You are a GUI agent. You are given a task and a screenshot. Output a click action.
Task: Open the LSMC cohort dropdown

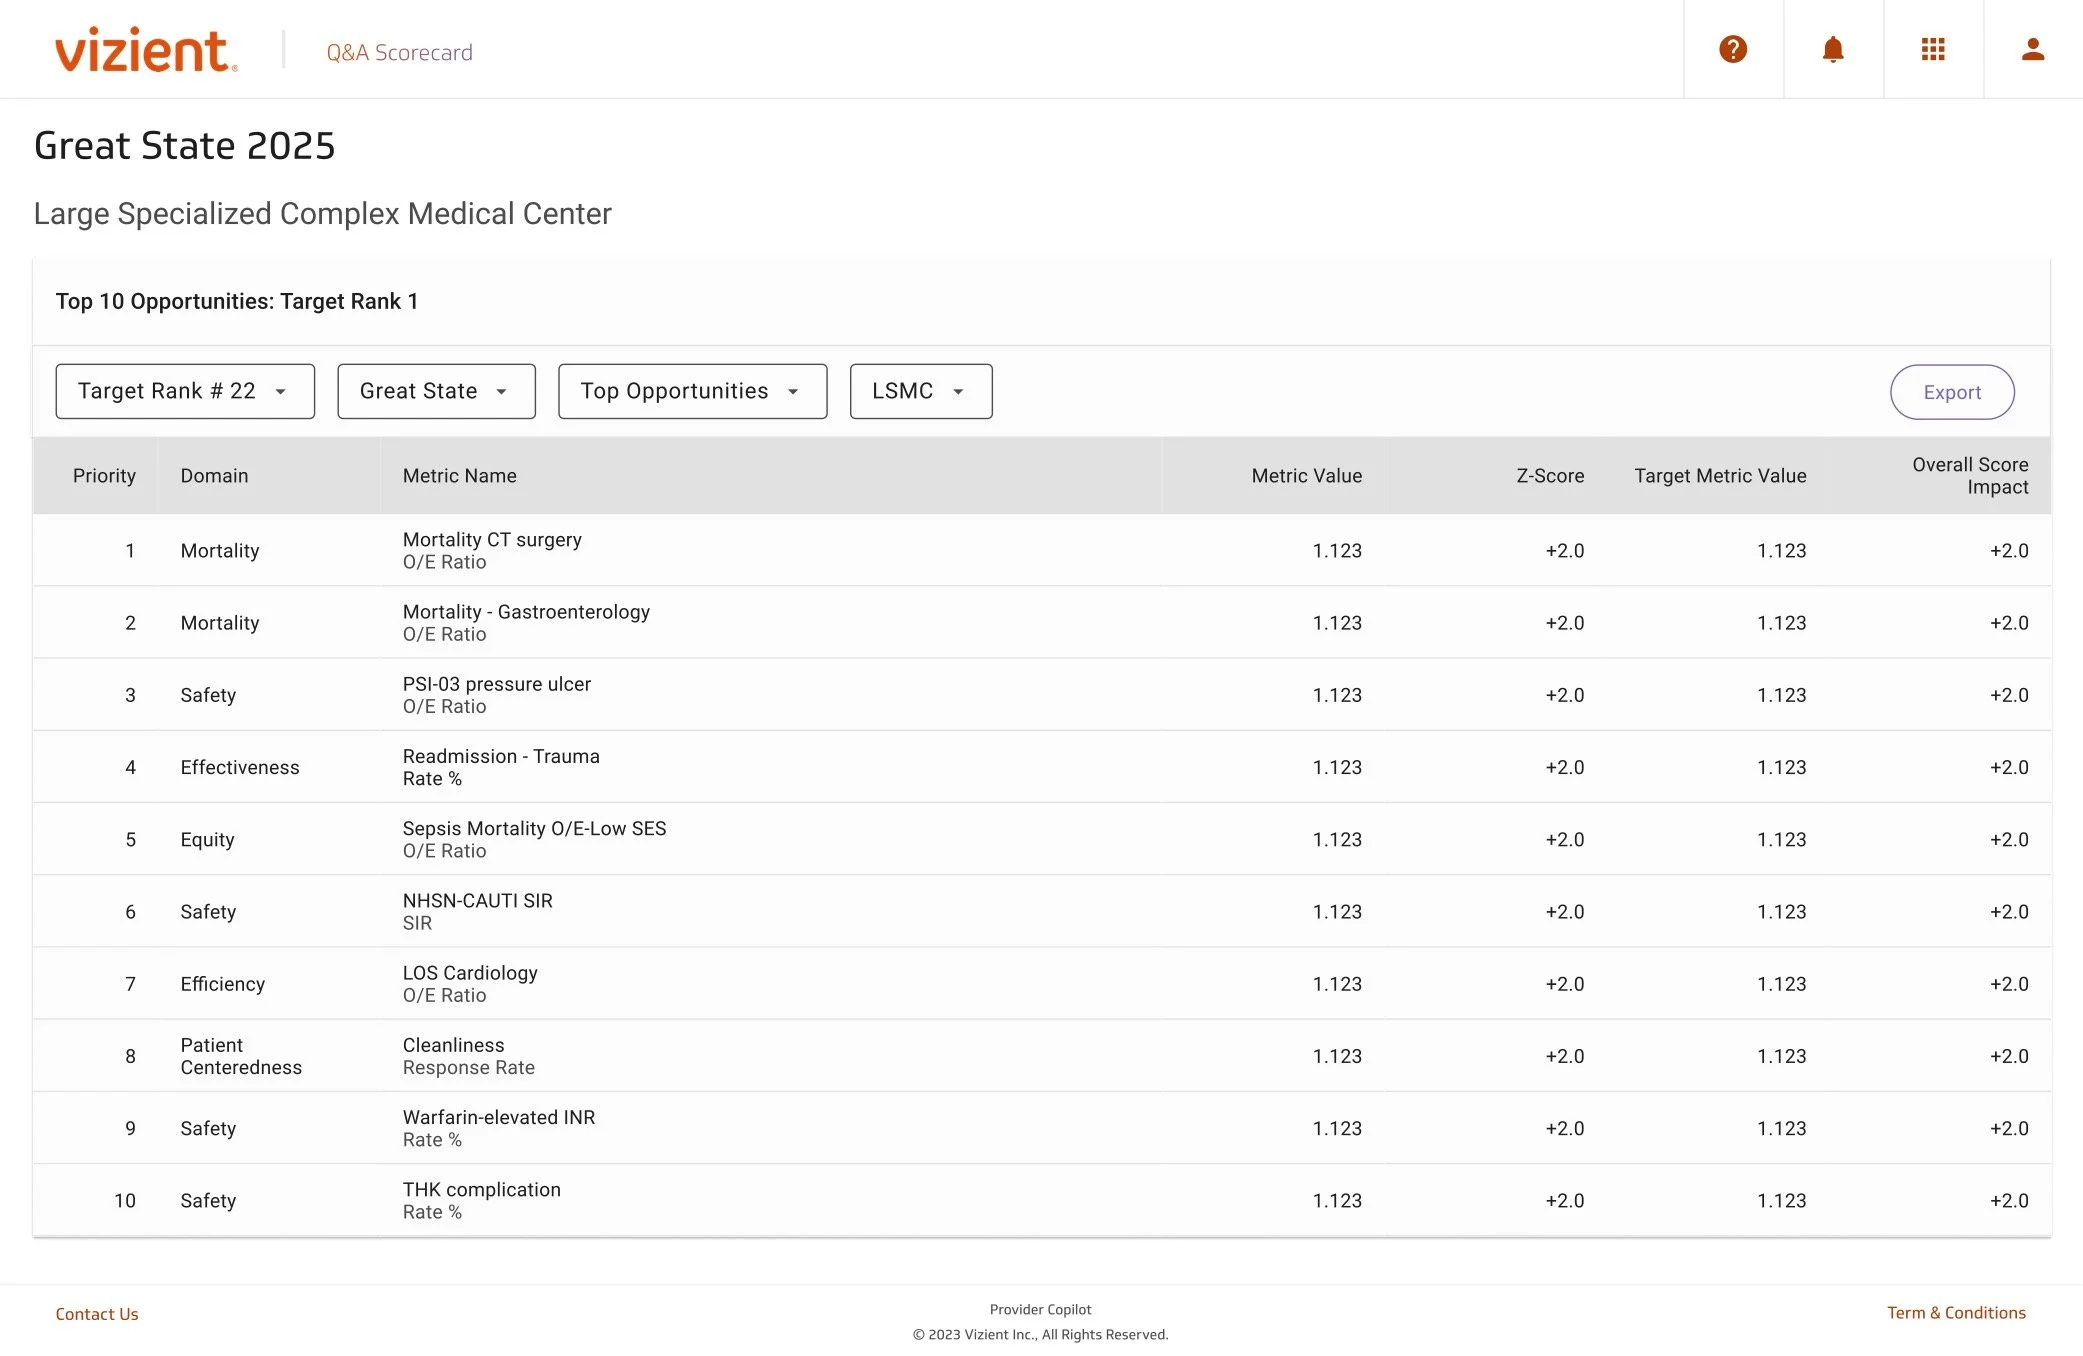919,391
